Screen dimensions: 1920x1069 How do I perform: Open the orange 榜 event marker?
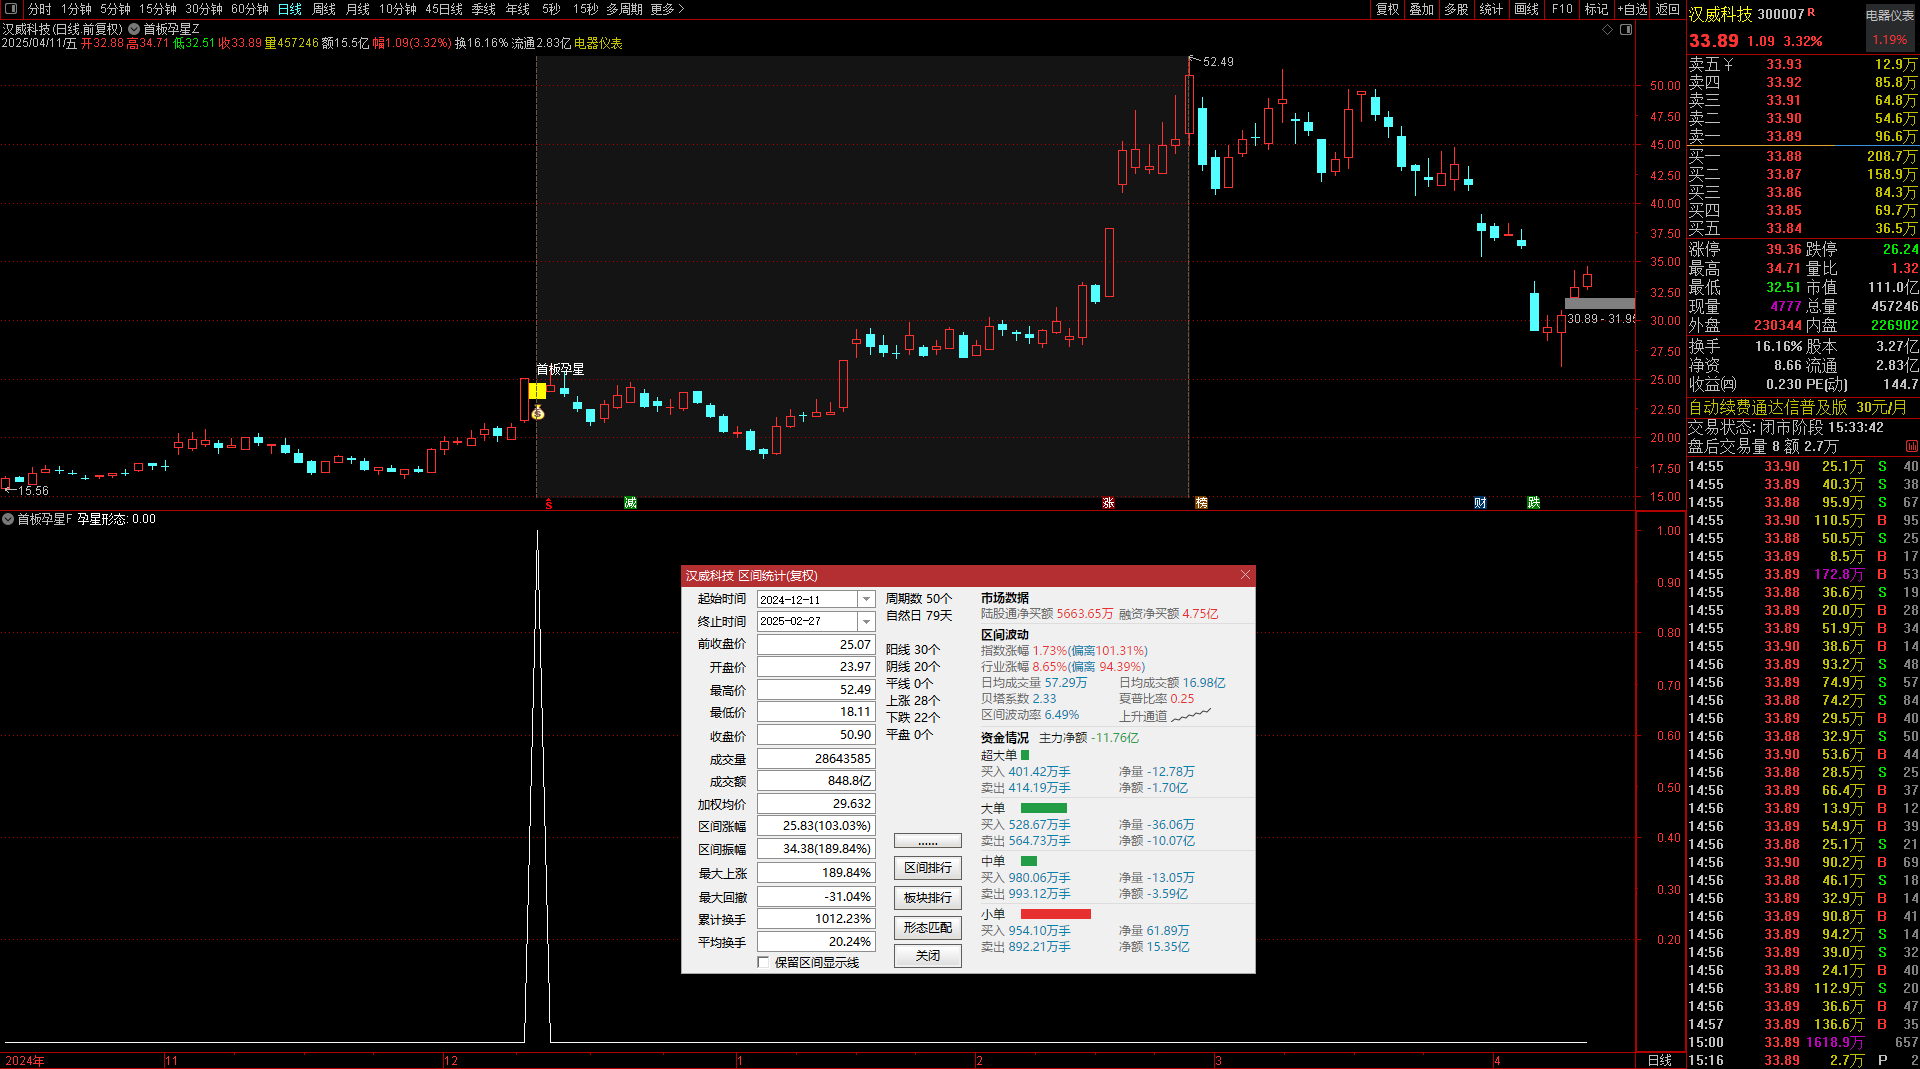1201,503
